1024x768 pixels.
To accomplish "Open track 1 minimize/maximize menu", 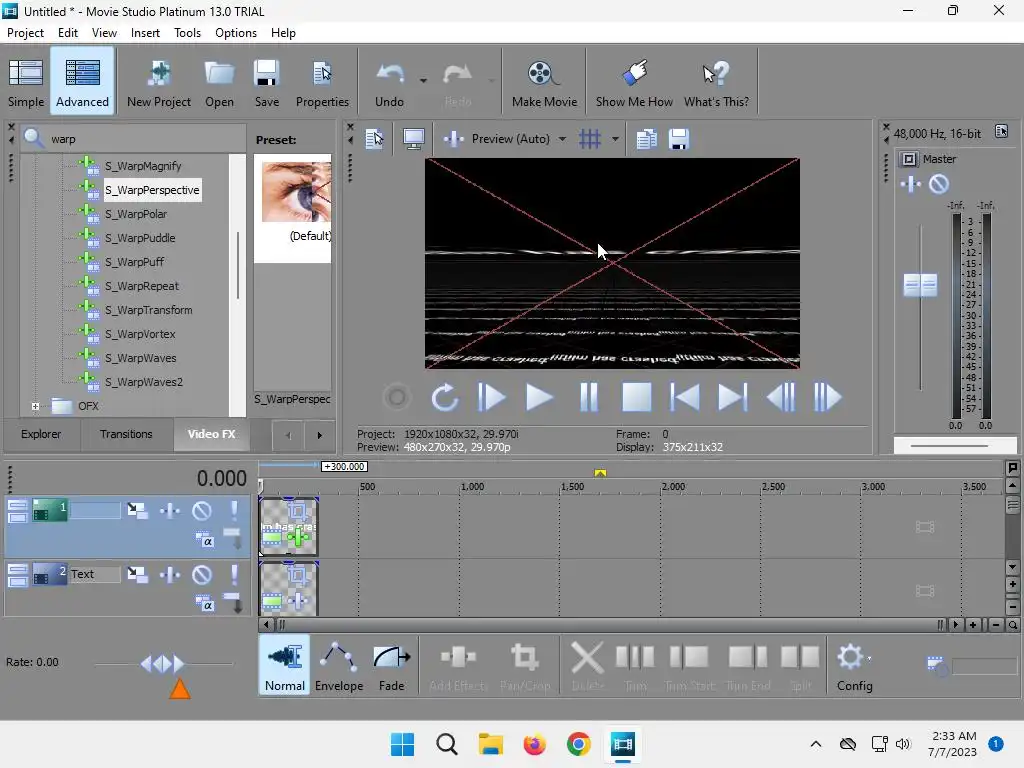I will 18,510.
